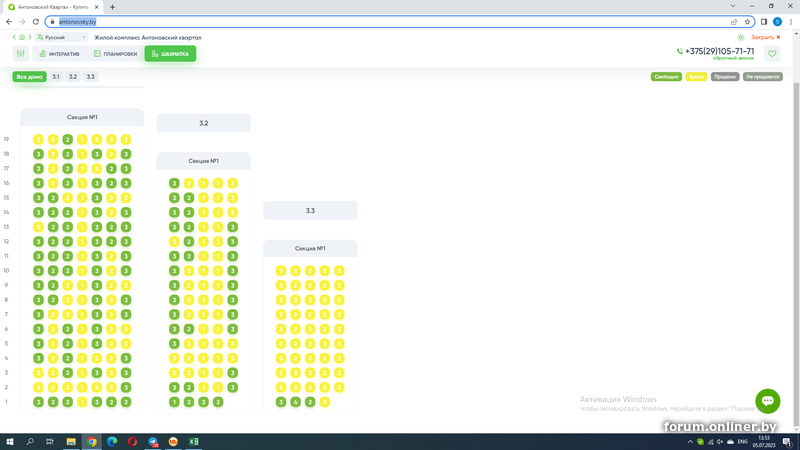Click the yellow Бронь legend swatch
Screen dimensions: 800x450
695,76
